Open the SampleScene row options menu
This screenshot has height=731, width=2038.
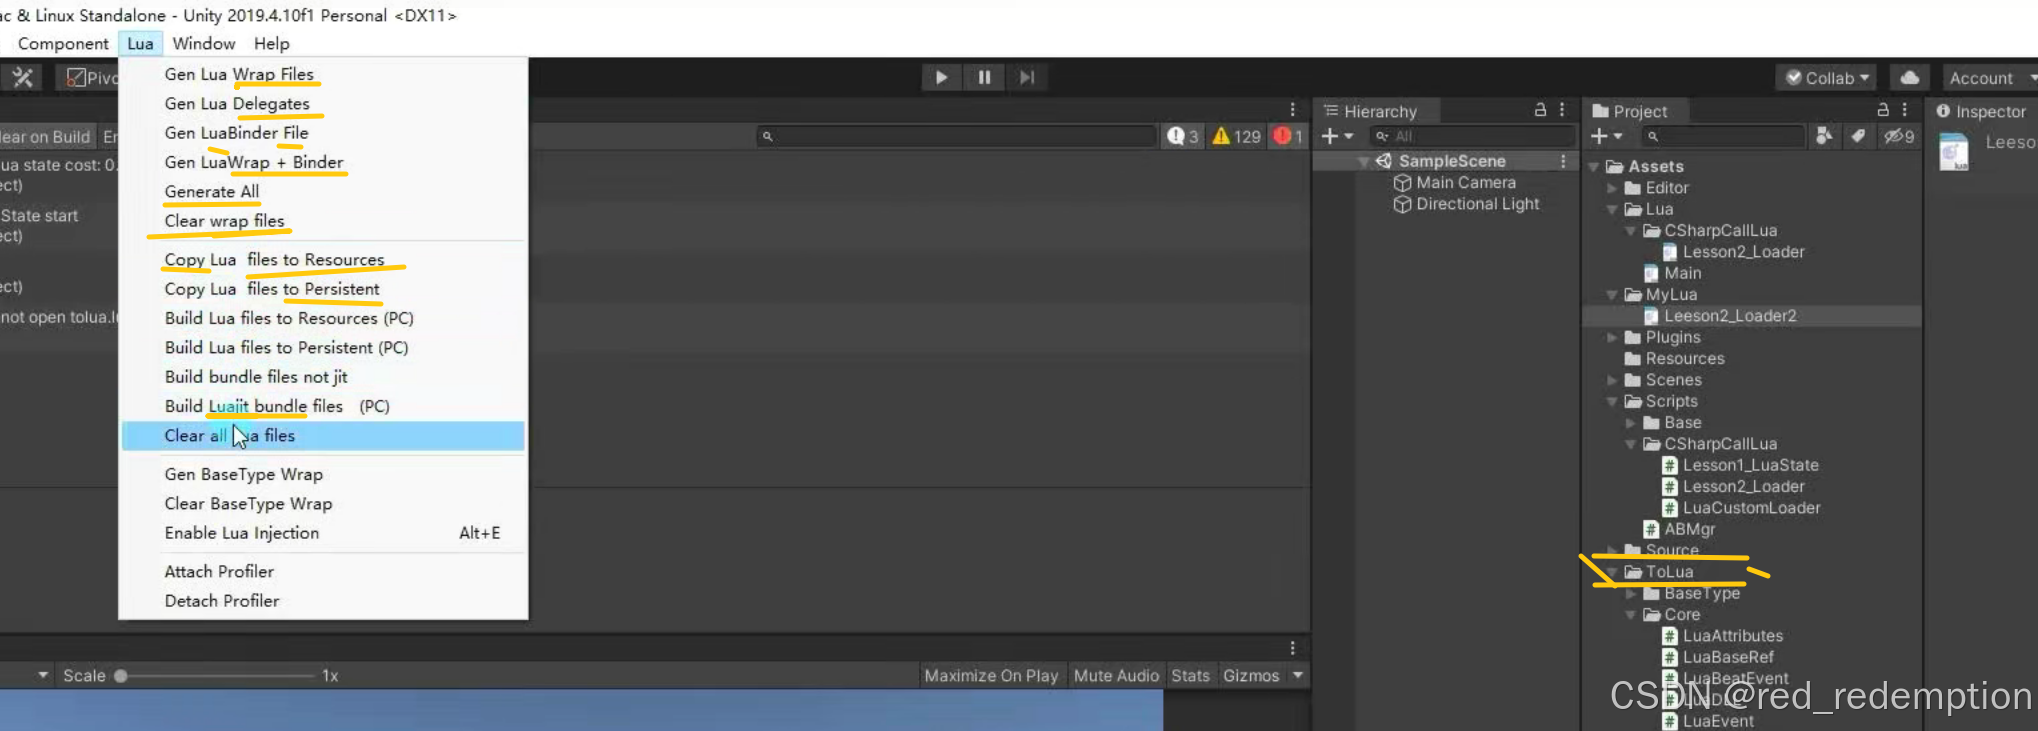[x=1563, y=161]
